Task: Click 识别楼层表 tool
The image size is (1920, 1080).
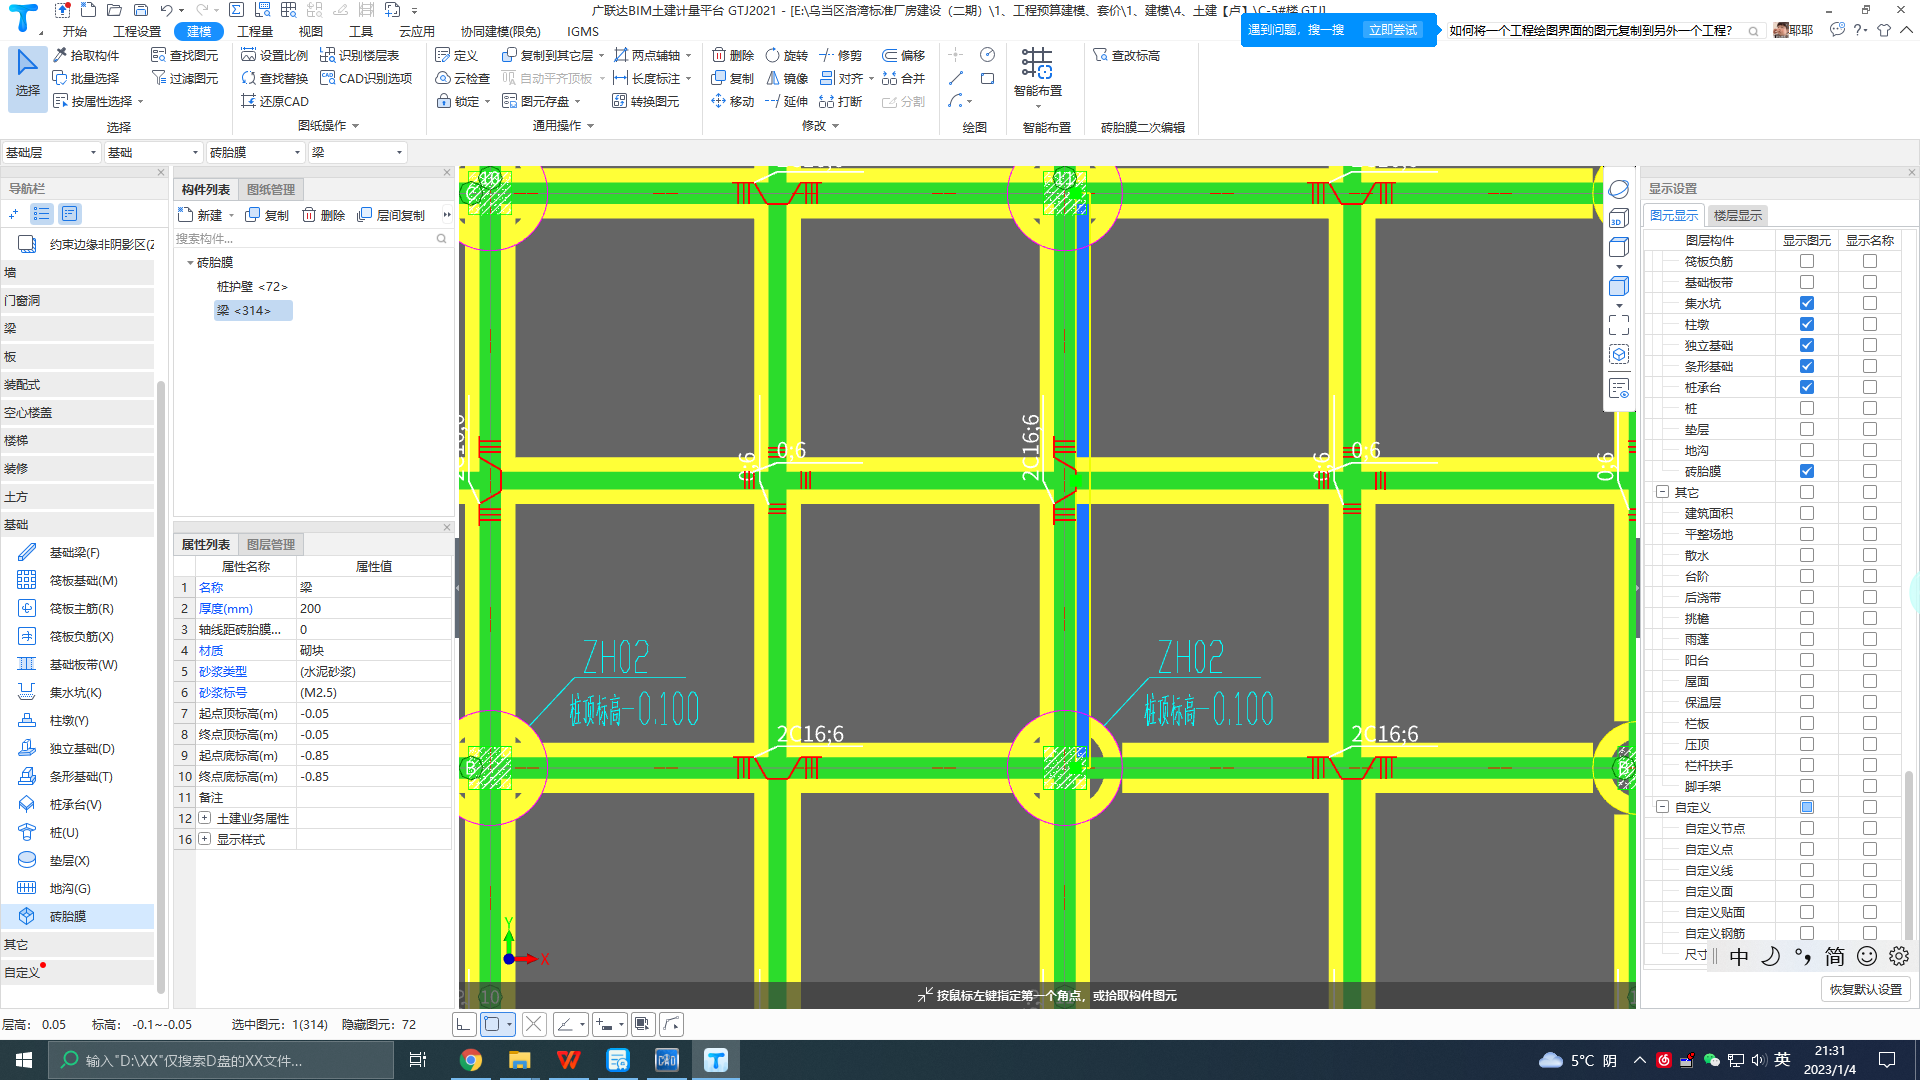Action: tap(360, 55)
